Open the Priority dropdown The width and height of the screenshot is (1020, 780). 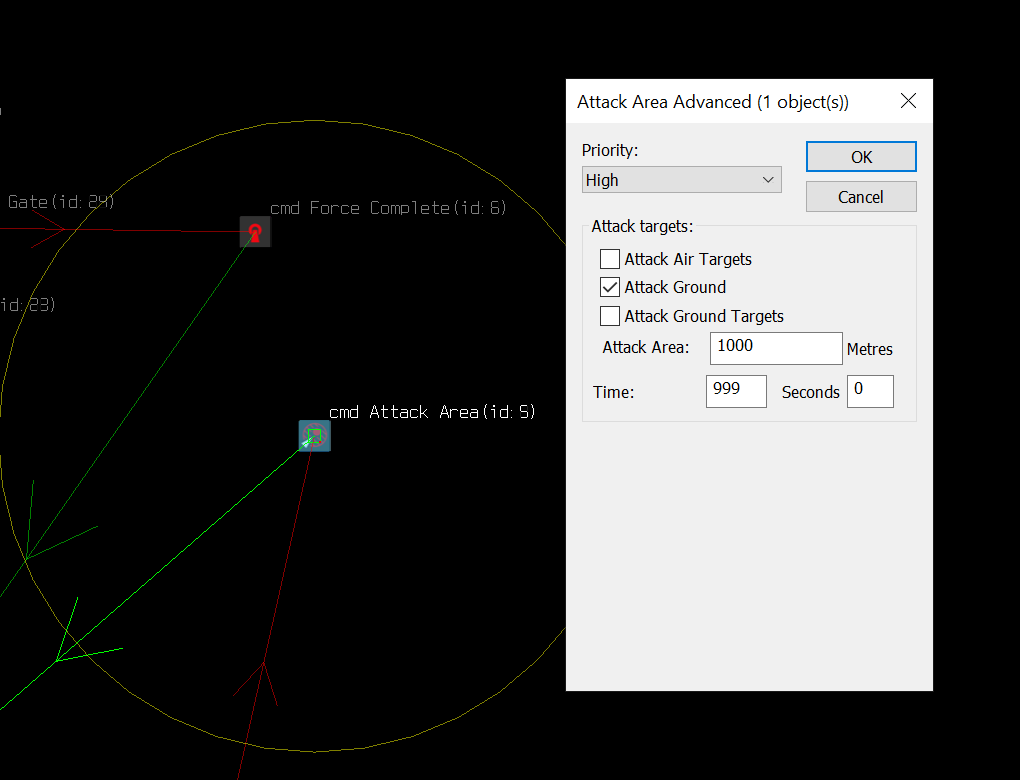pos(681,180)
